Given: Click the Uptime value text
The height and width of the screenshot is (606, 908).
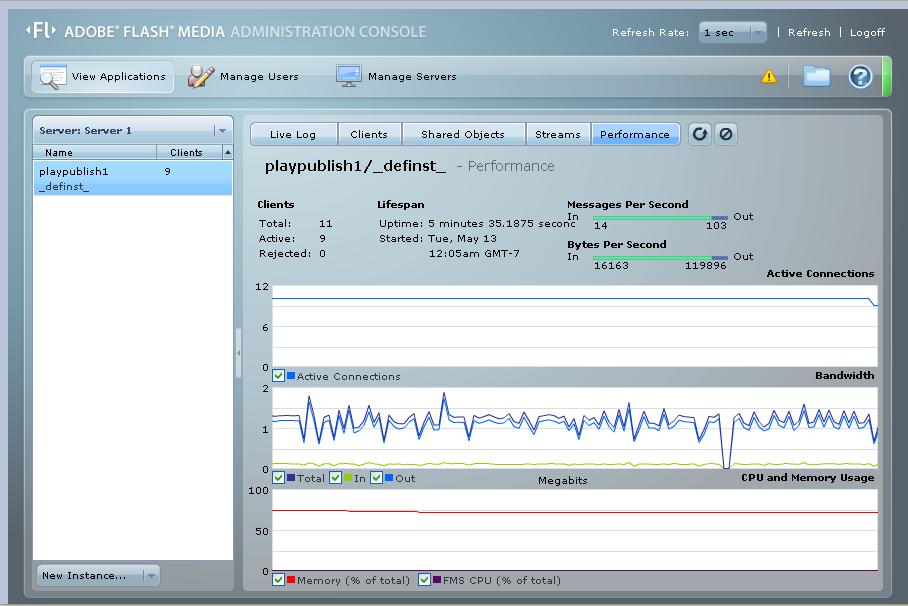Looking at the screenshot, I should [x=501, y=223].
